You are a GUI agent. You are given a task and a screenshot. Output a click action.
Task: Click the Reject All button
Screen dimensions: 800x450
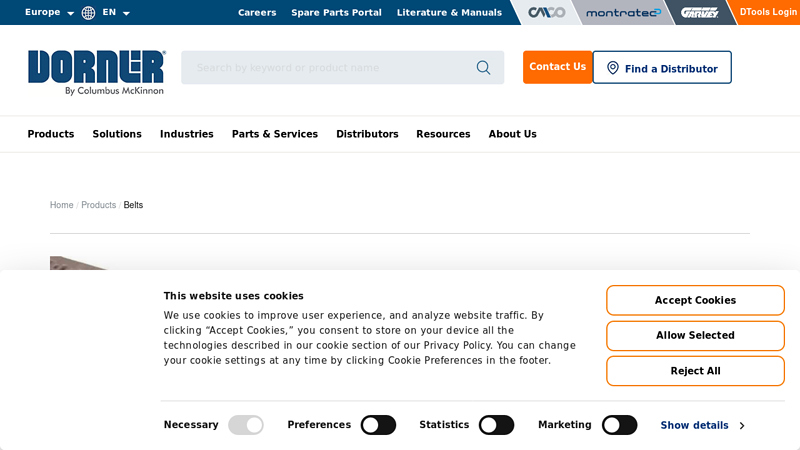695,371
